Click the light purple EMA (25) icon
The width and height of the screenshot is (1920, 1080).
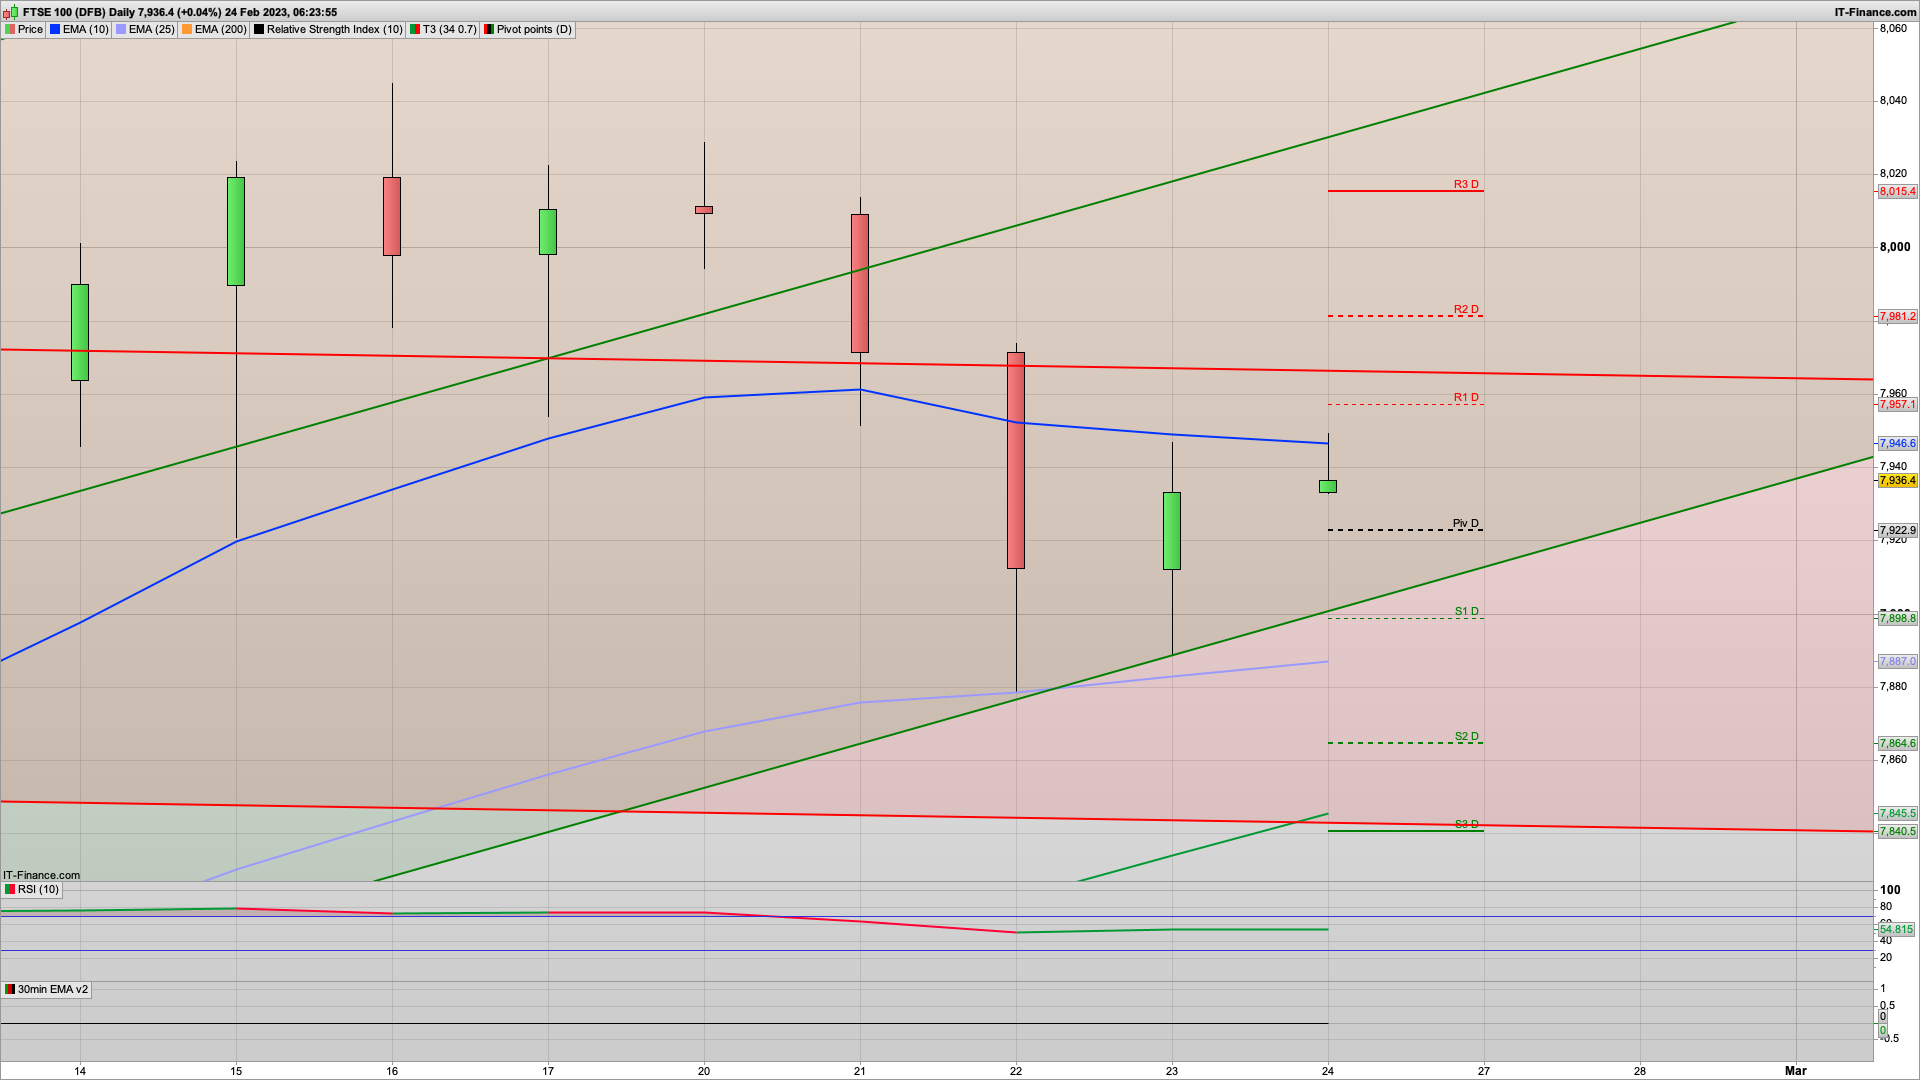point(121,30)
